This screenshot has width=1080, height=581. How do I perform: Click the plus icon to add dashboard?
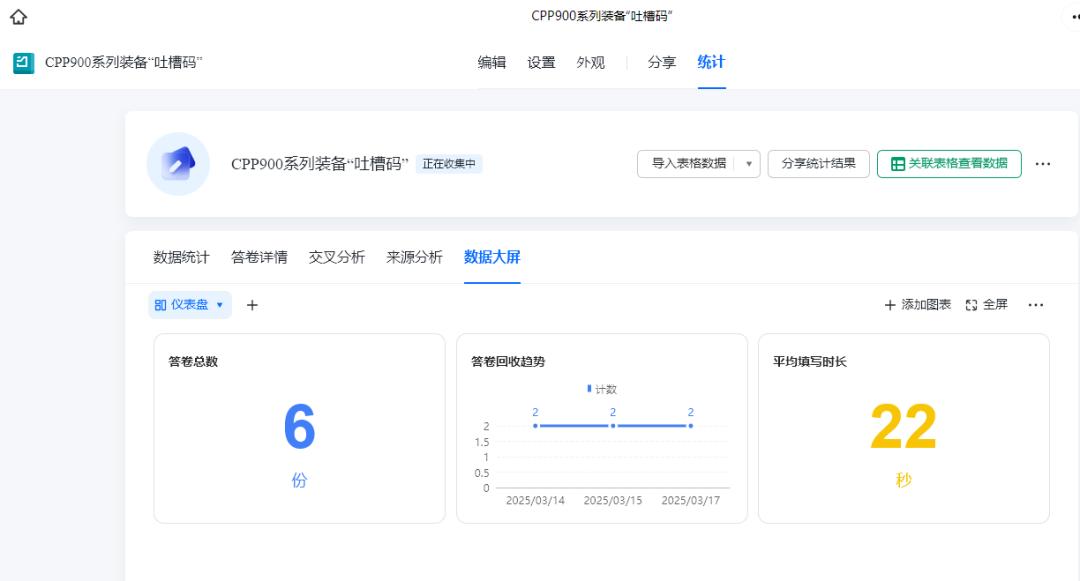pos(252,305)
